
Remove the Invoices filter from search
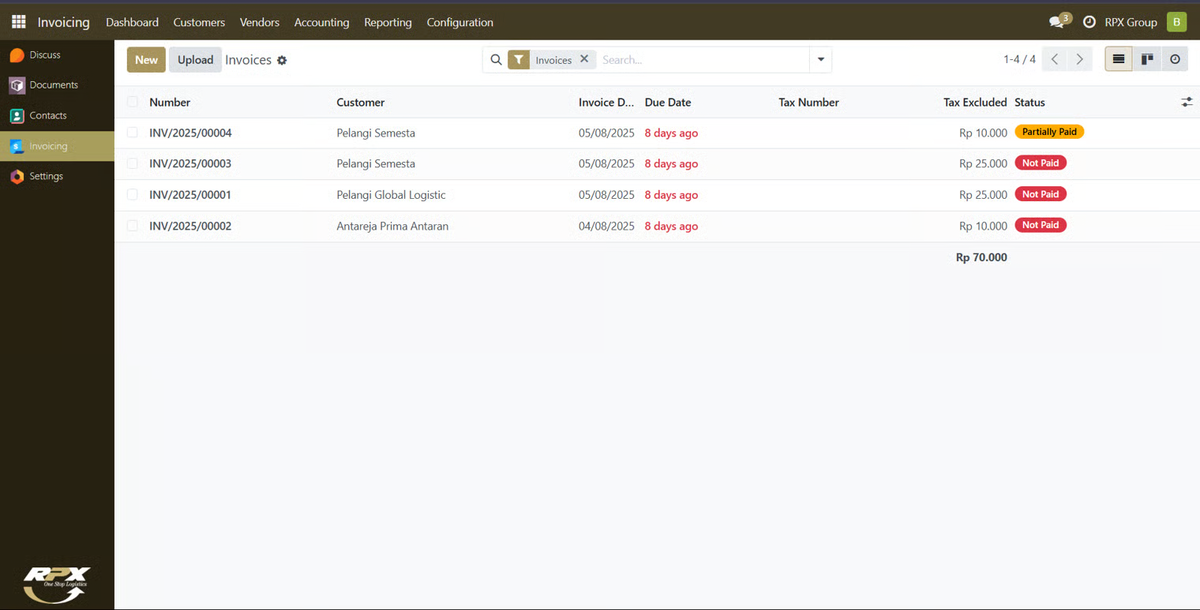click(x=585, y=59)
